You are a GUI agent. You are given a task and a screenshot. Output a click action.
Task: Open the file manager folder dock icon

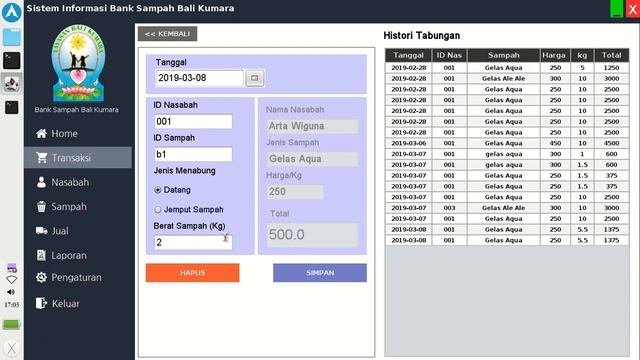(11, 37)
